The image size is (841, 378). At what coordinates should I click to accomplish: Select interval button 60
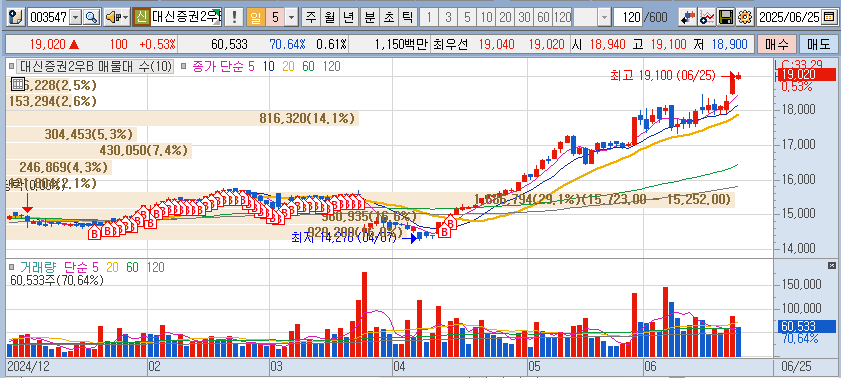[x=543, y=17]
